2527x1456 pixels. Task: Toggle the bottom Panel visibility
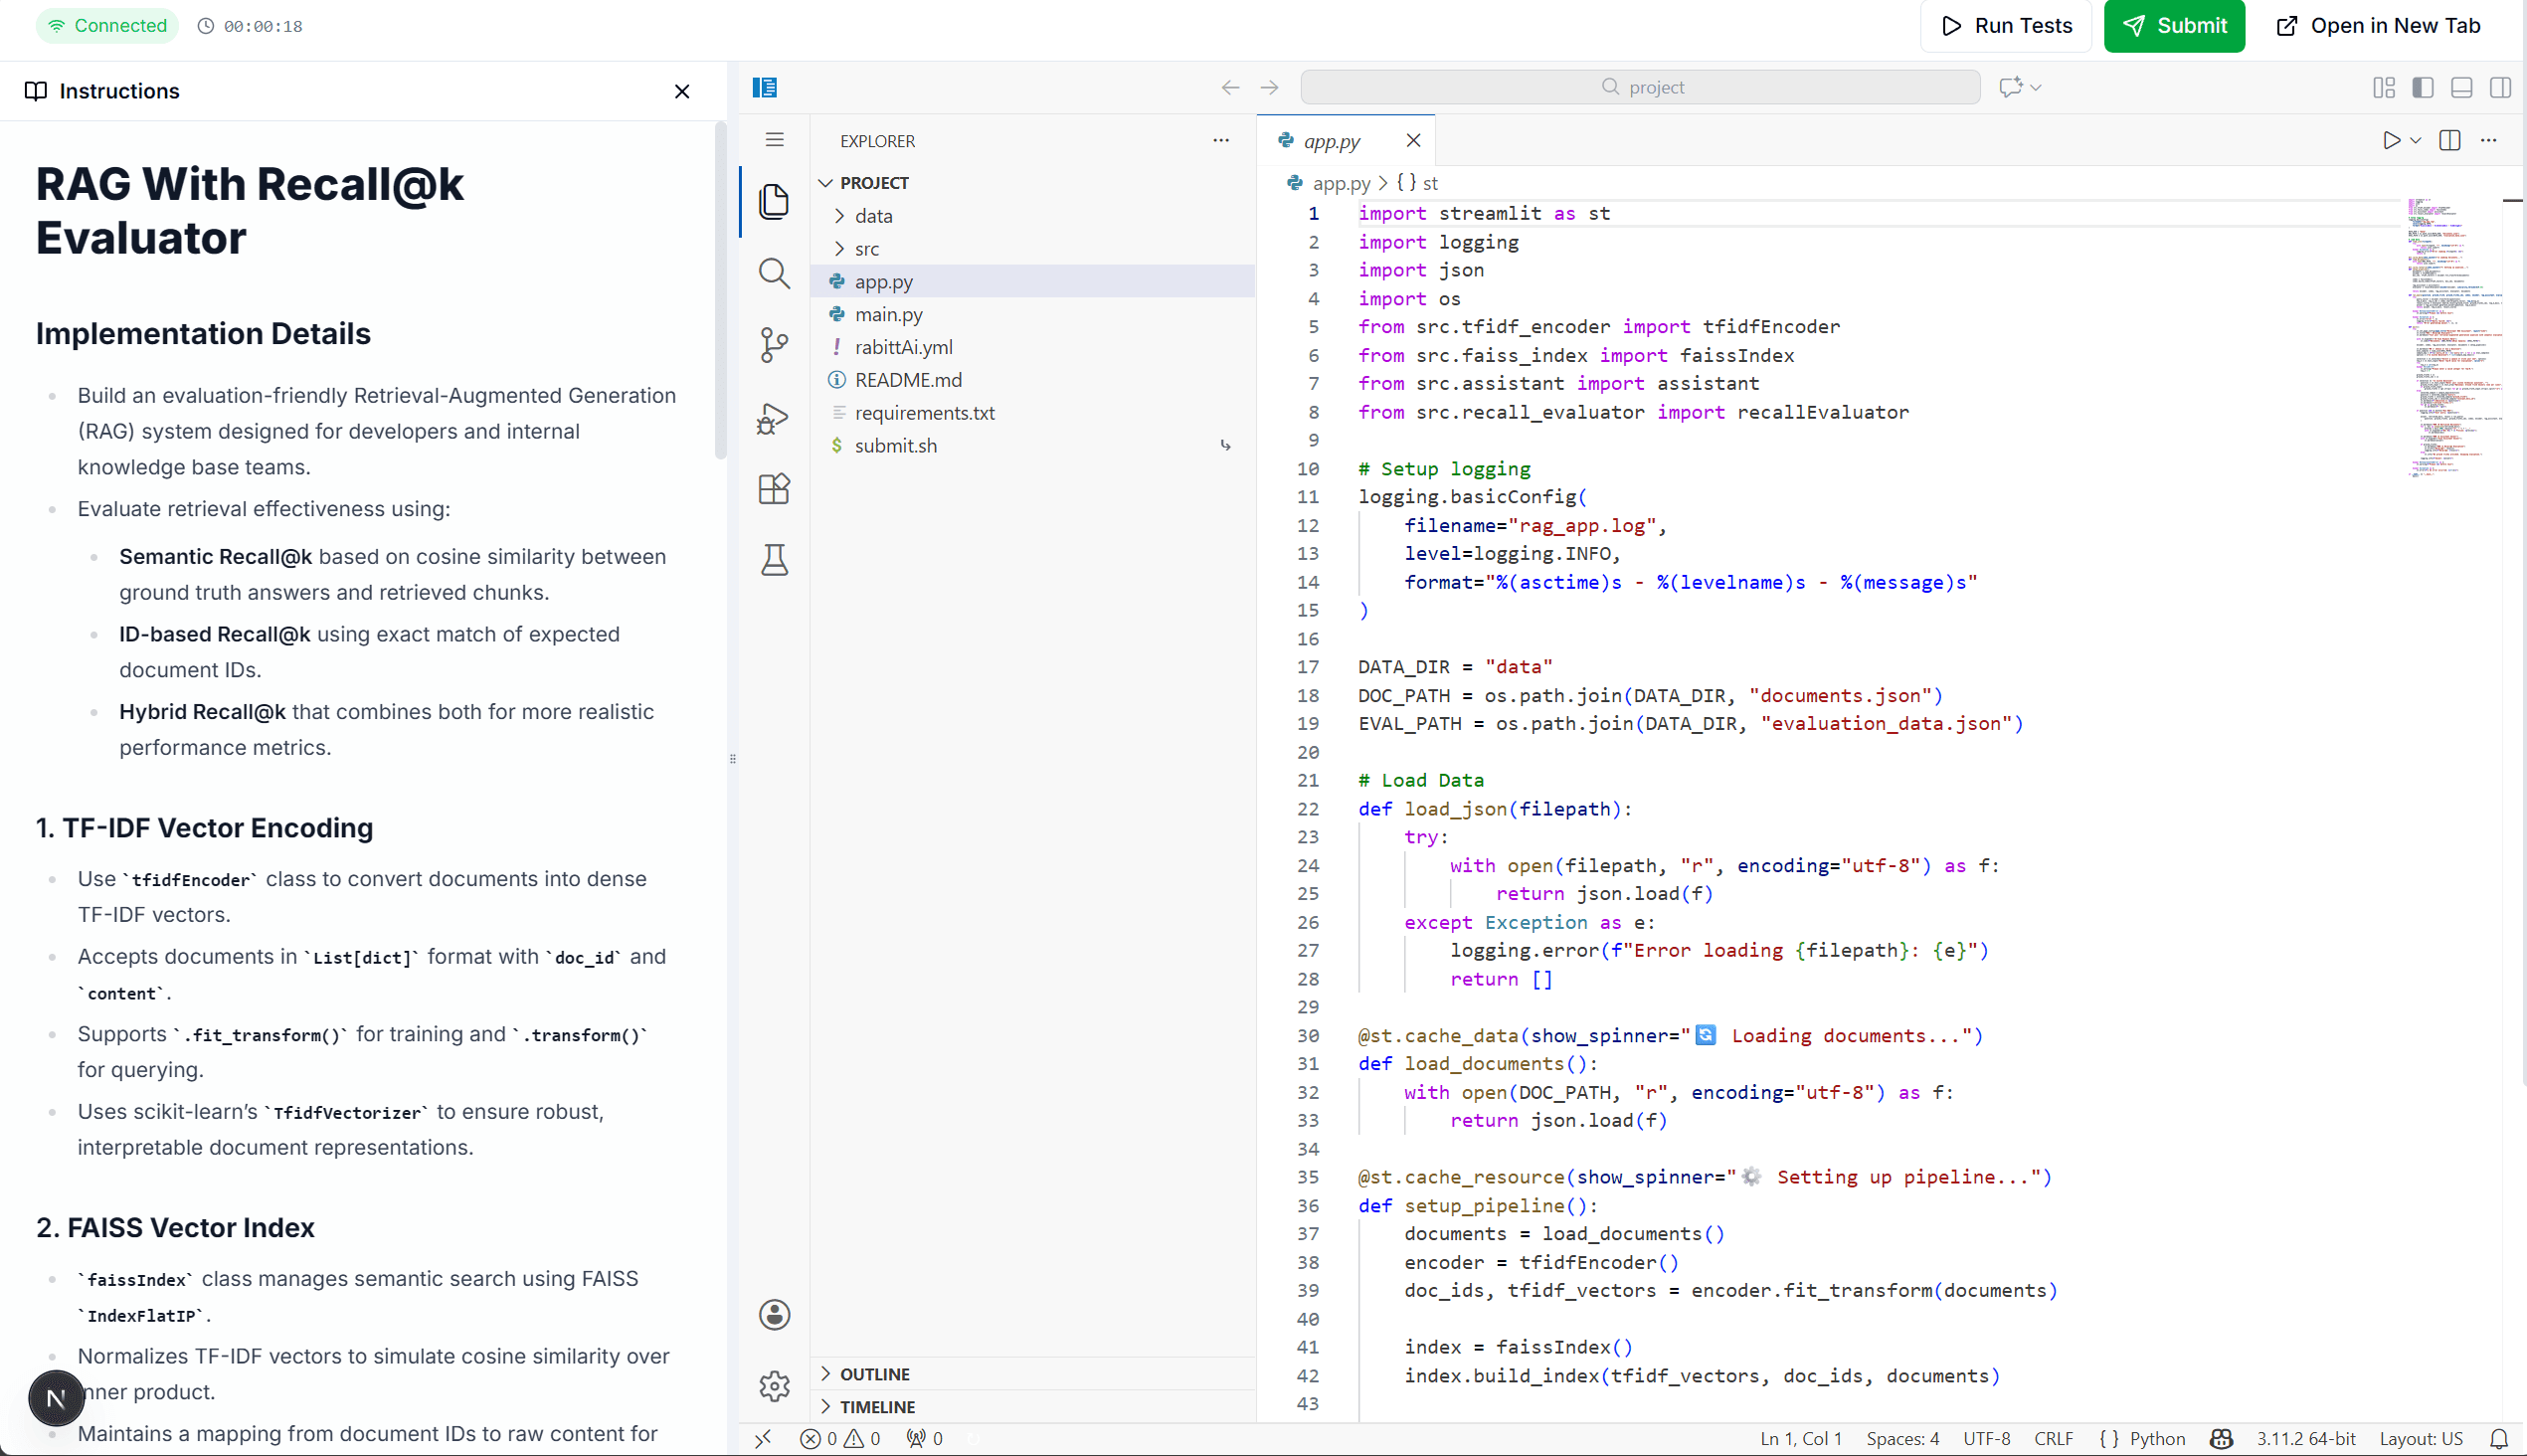click(2462, 88)
